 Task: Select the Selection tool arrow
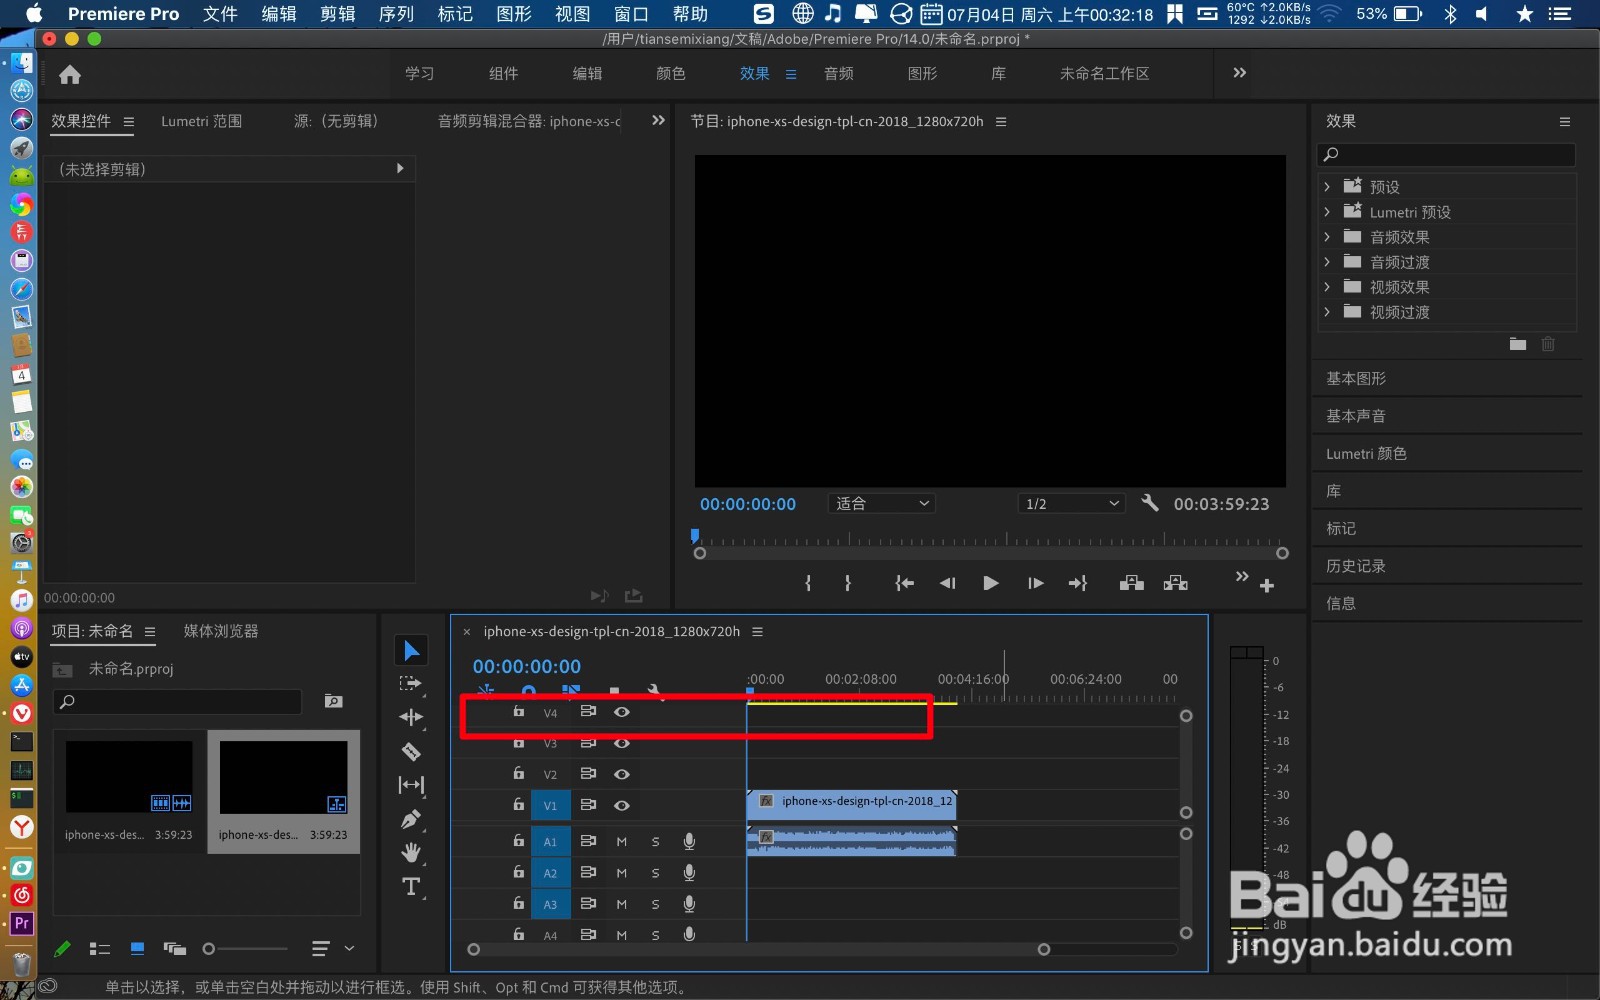click(411, 651)
